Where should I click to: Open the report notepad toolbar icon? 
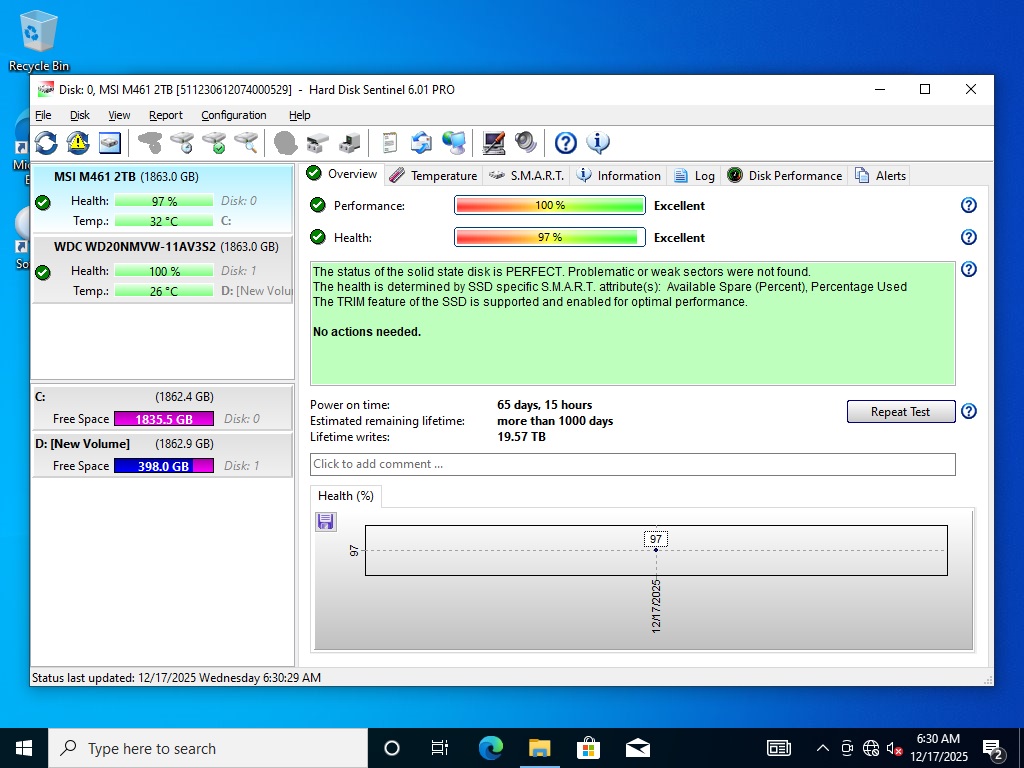[390, 143]
